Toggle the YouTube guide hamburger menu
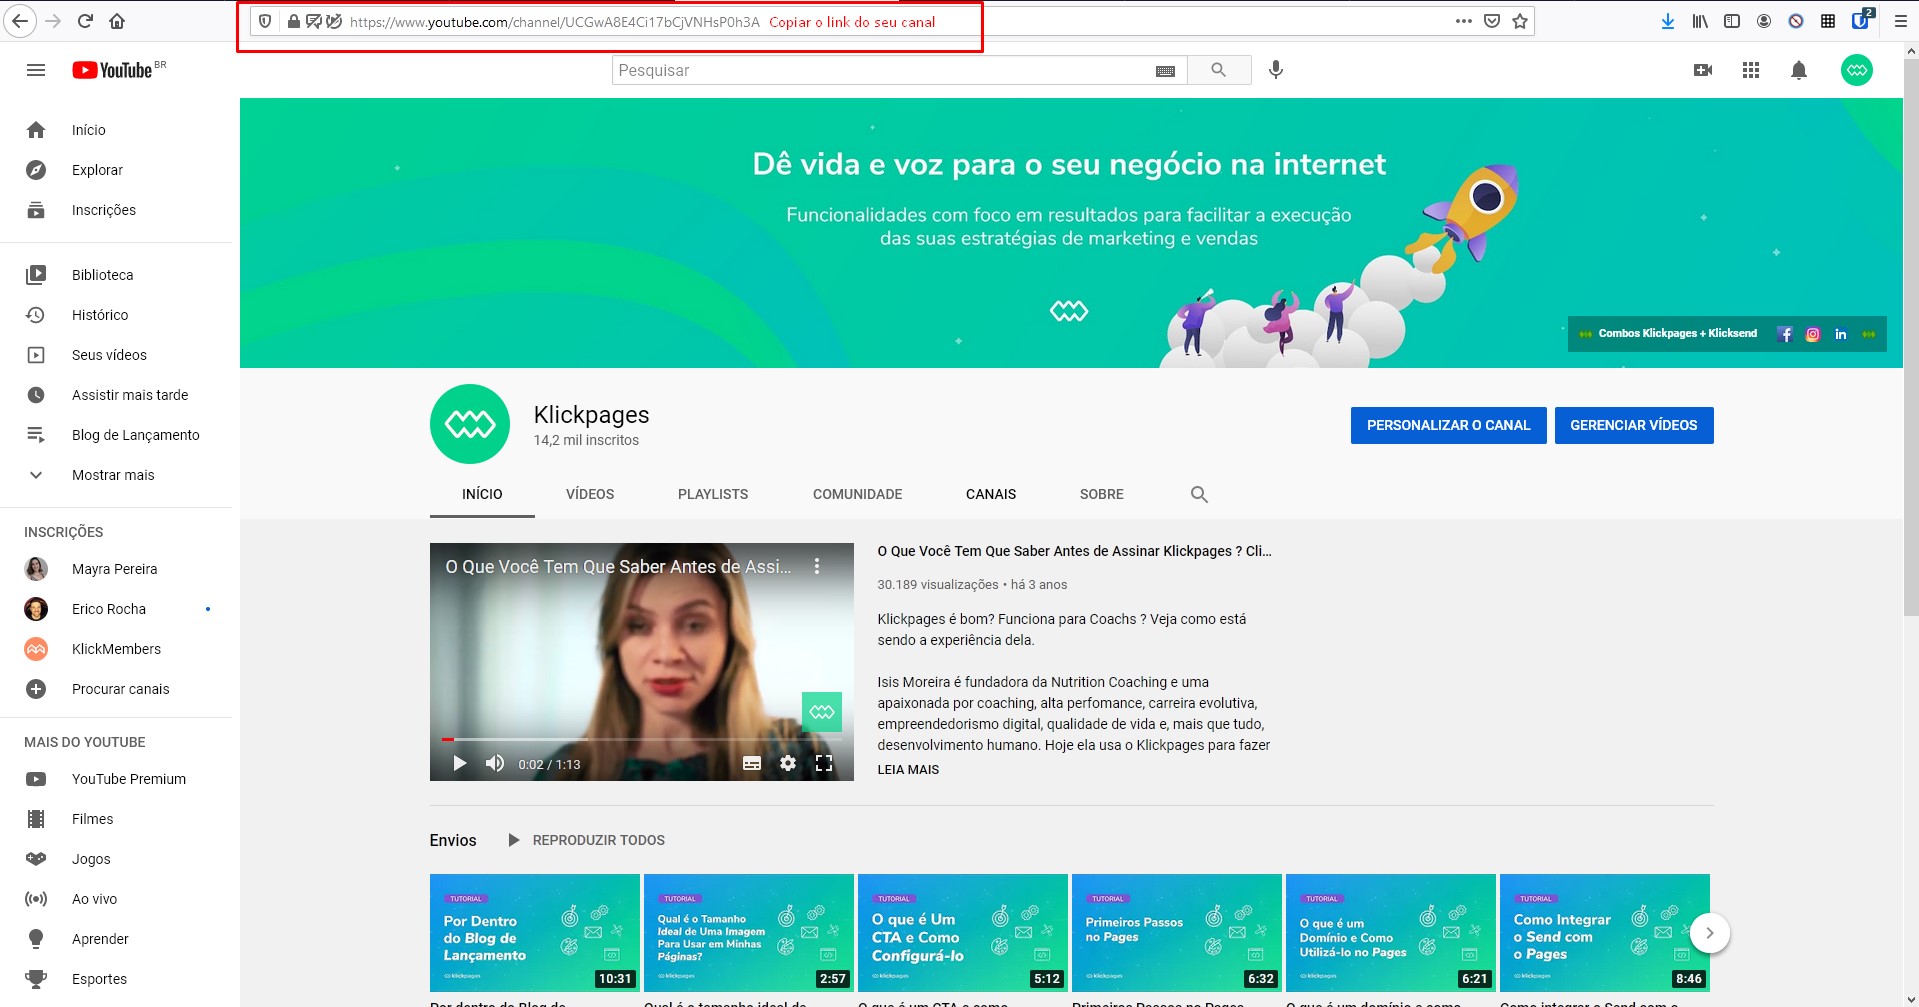 point(36,70)
